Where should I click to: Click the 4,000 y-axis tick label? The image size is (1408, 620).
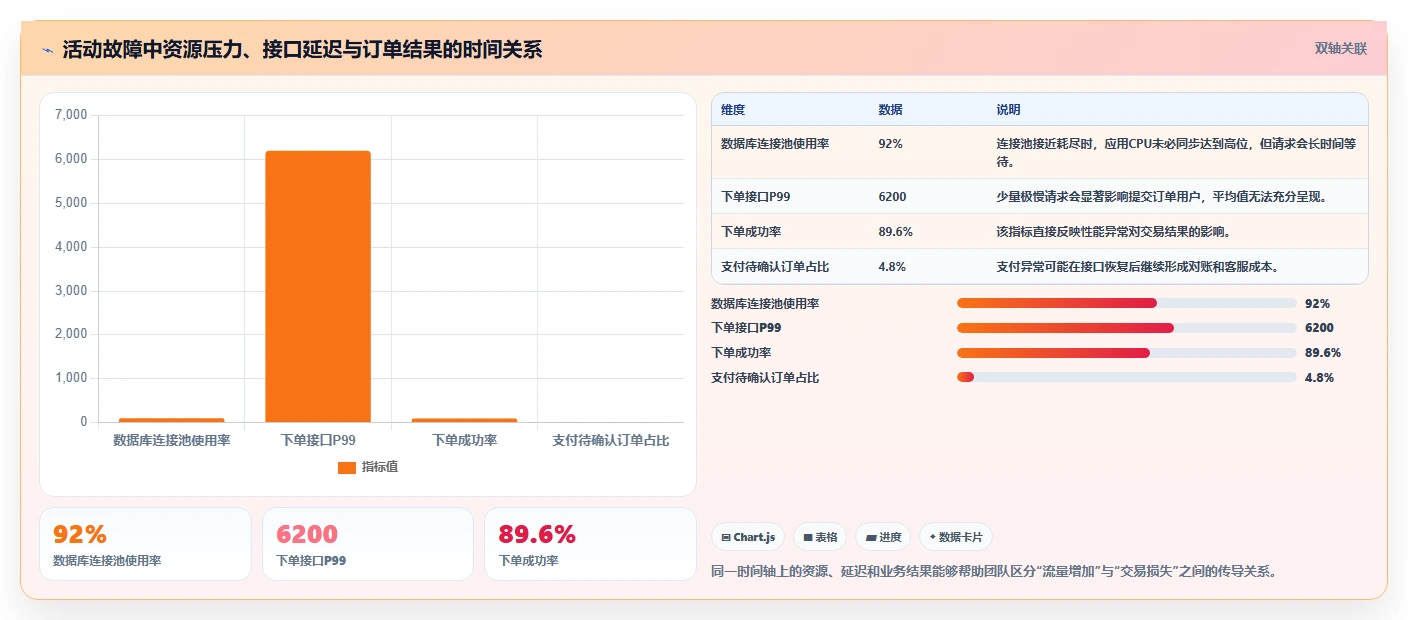point(71,247)
